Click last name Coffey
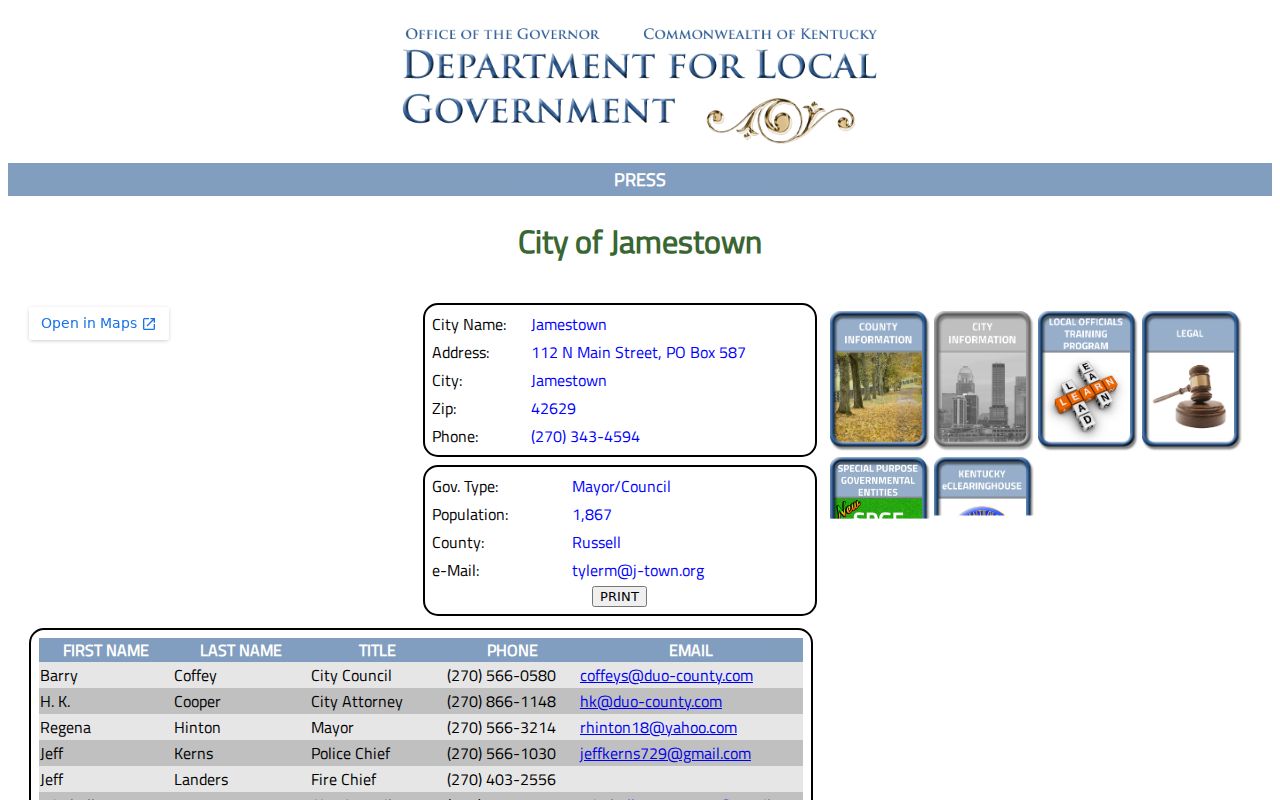1280x800 pixels. click(195, 676)
